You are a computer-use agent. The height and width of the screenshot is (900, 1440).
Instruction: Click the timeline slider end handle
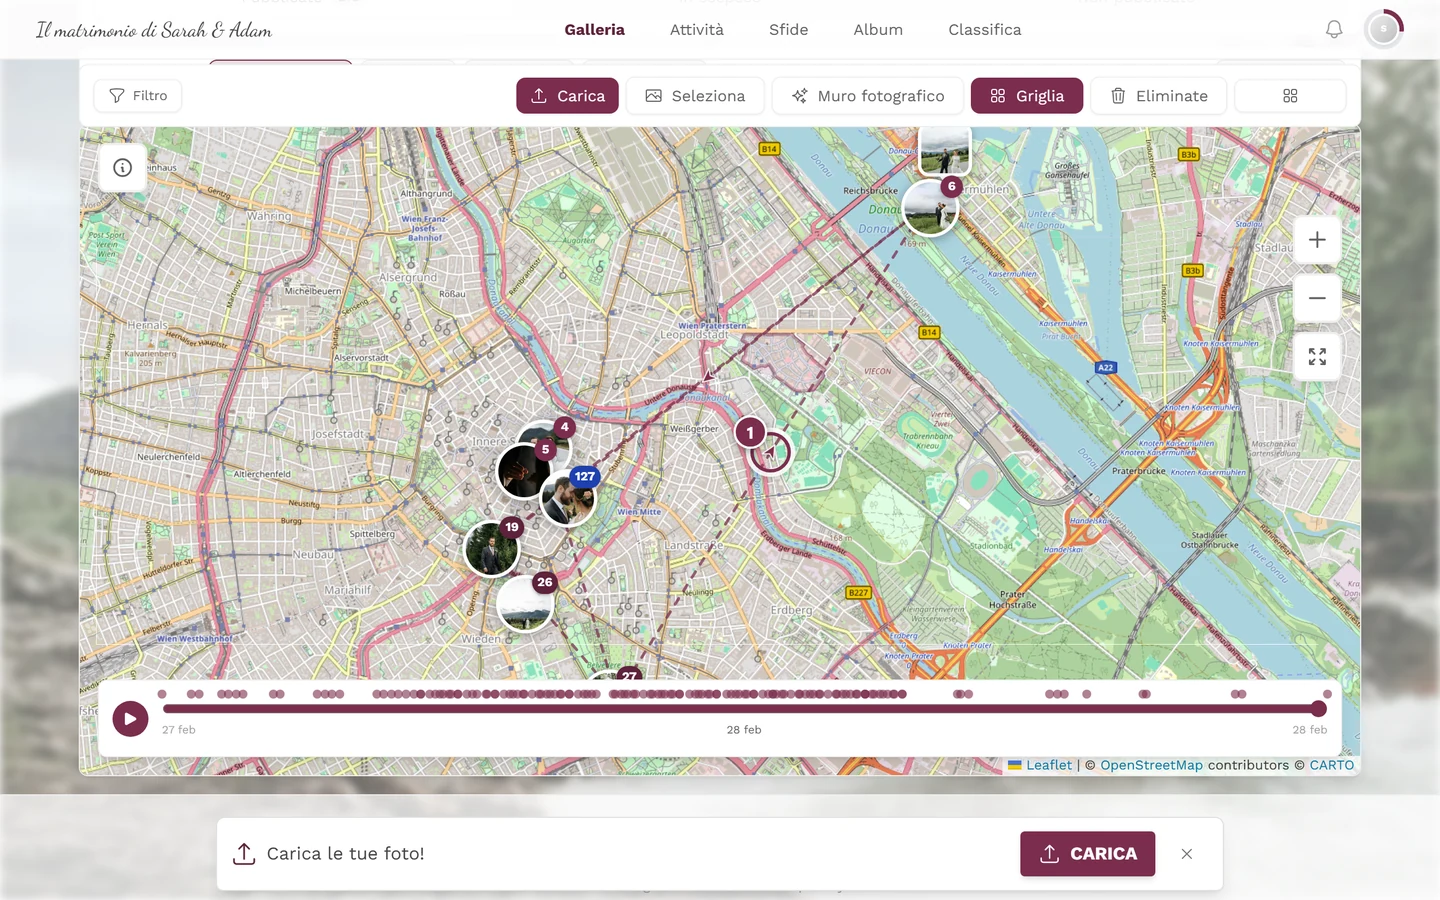[x=1319, y=709]
